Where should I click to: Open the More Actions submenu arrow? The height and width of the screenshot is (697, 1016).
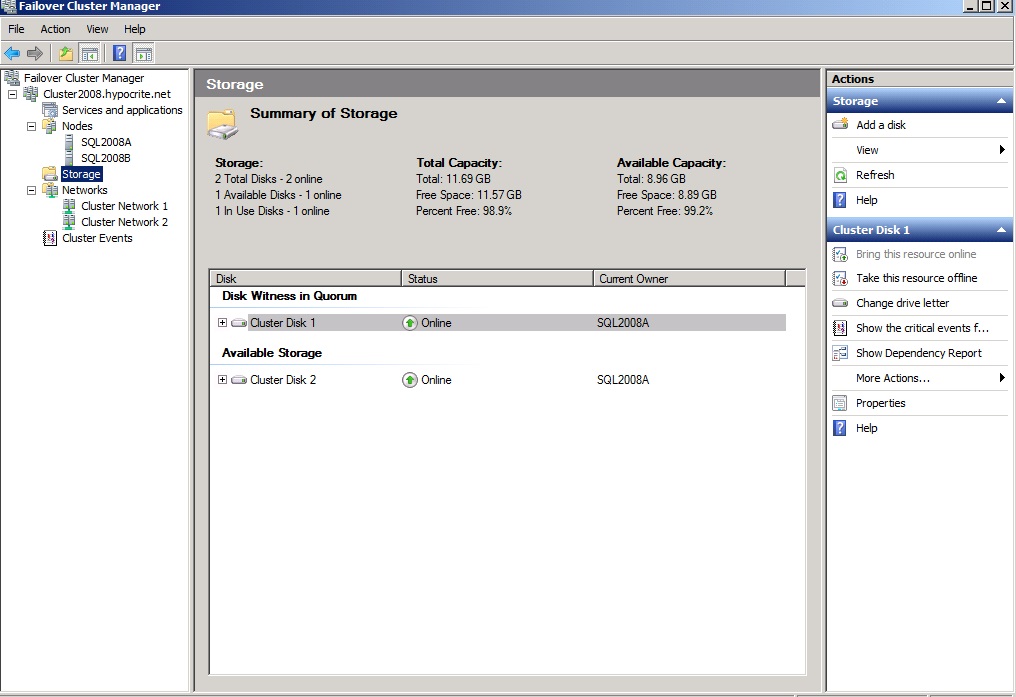(x=1002, y=378)
